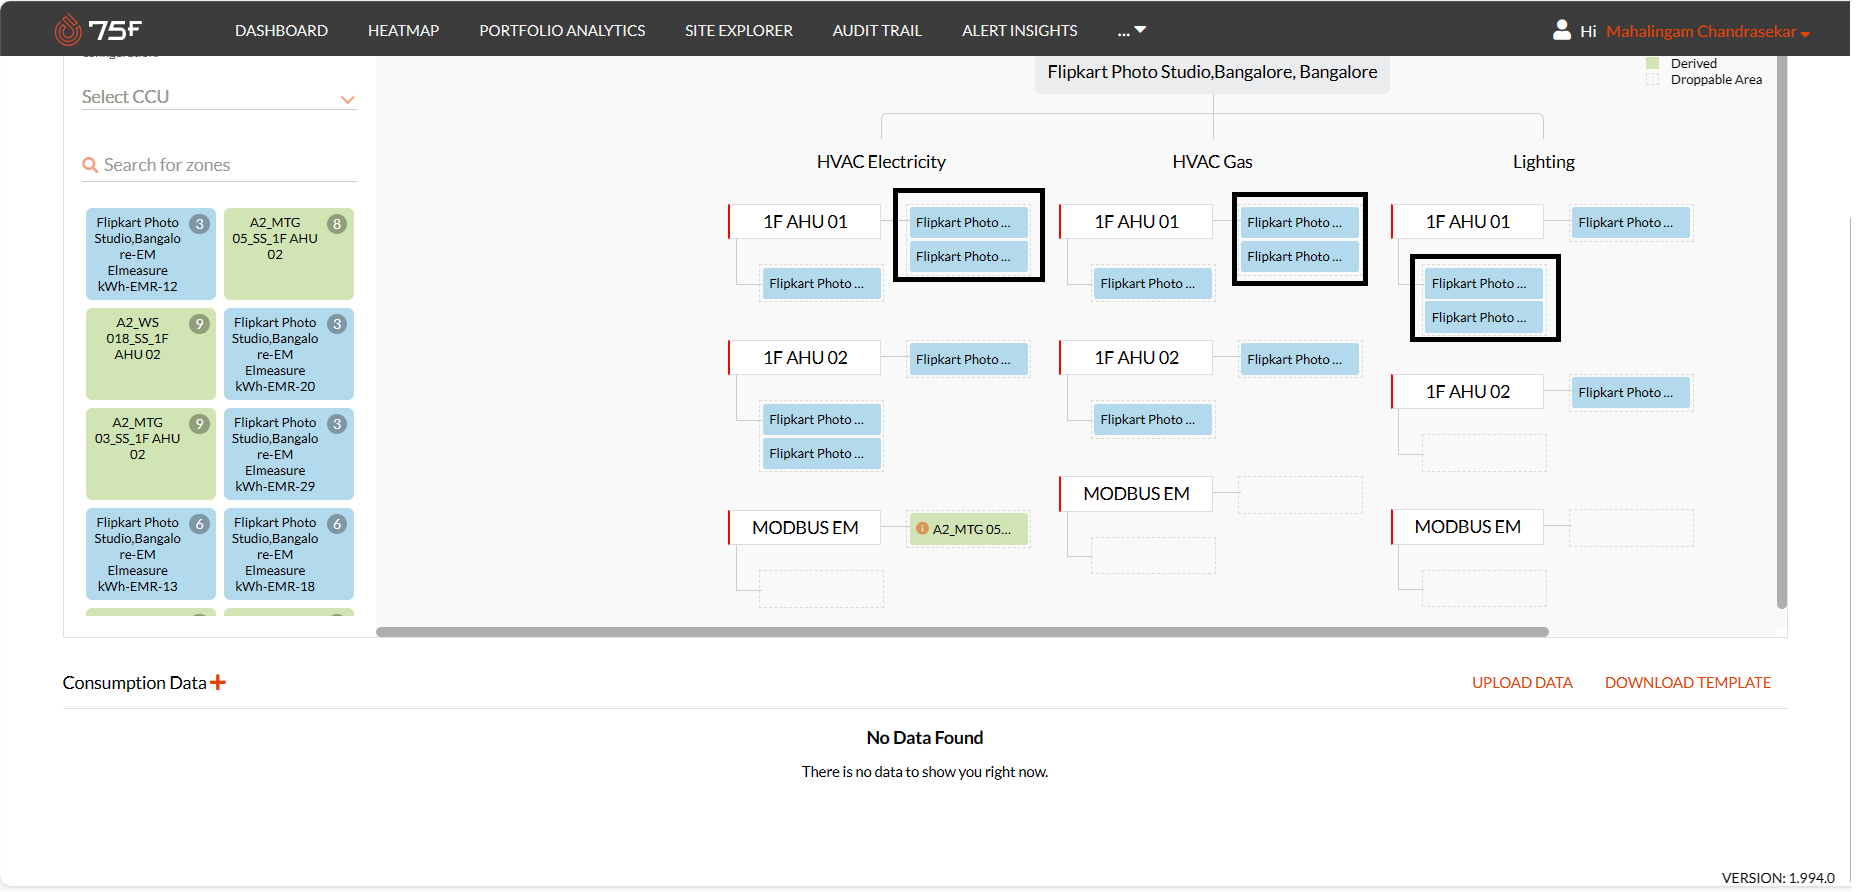Open the HEATMAP page

(404, 30)
